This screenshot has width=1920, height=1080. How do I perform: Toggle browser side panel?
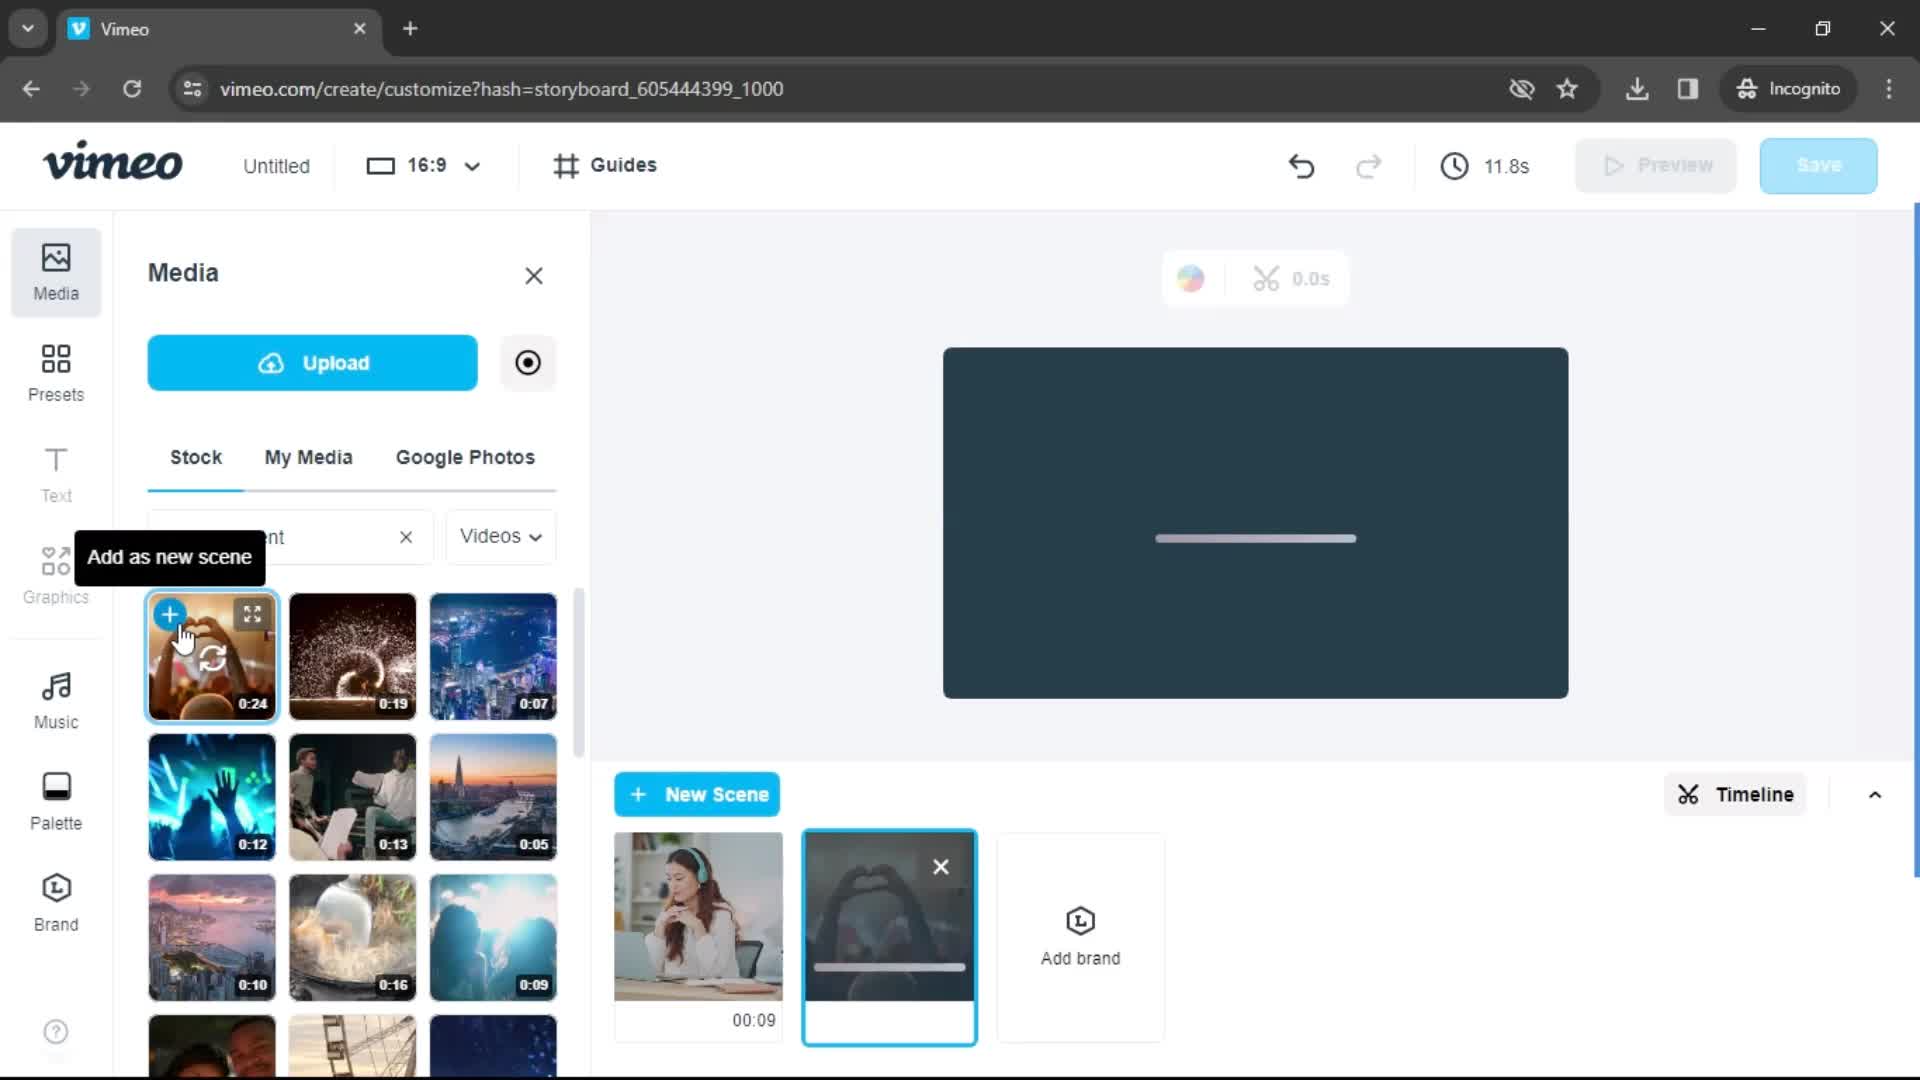1688,89
